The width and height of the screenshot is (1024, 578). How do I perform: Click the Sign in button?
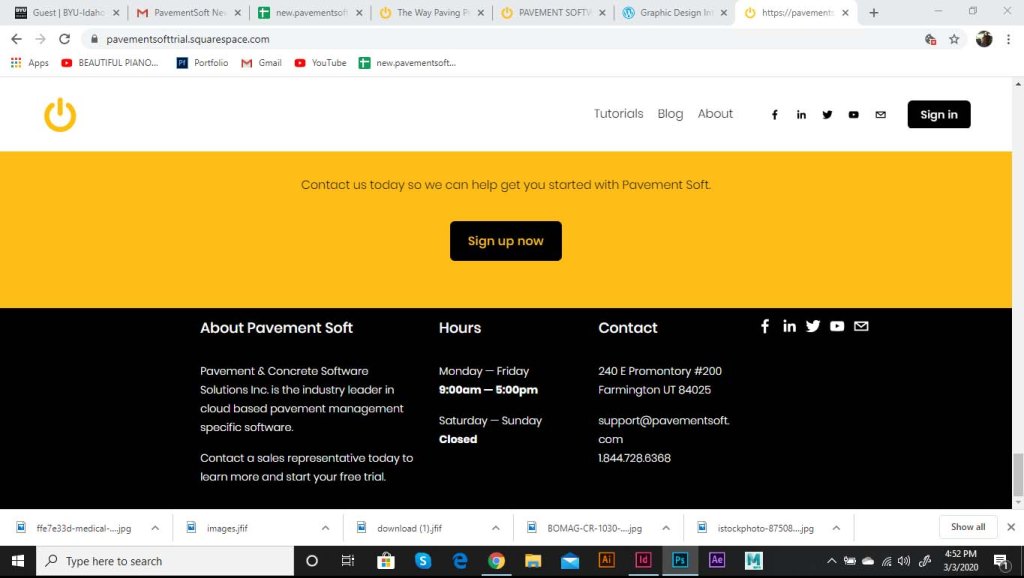tap(938, 115)
